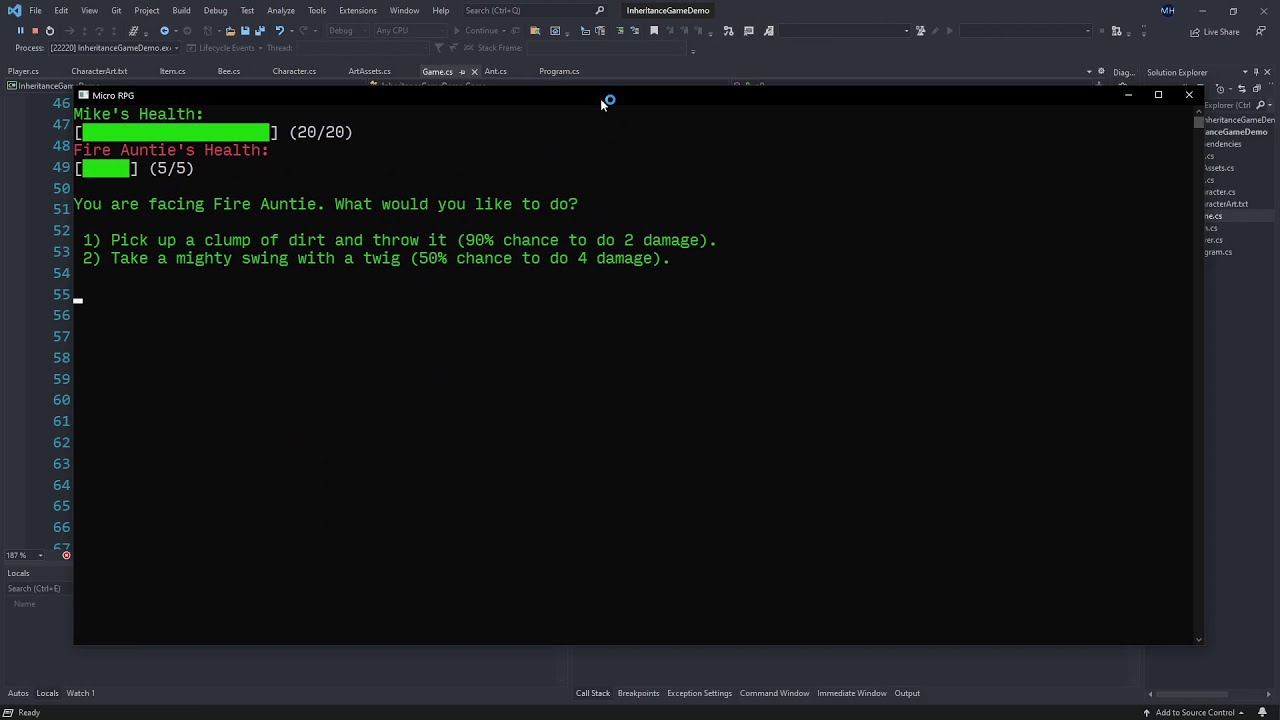
Task: Switch to the Player.cs tab
Action: [x=23, y=72]
